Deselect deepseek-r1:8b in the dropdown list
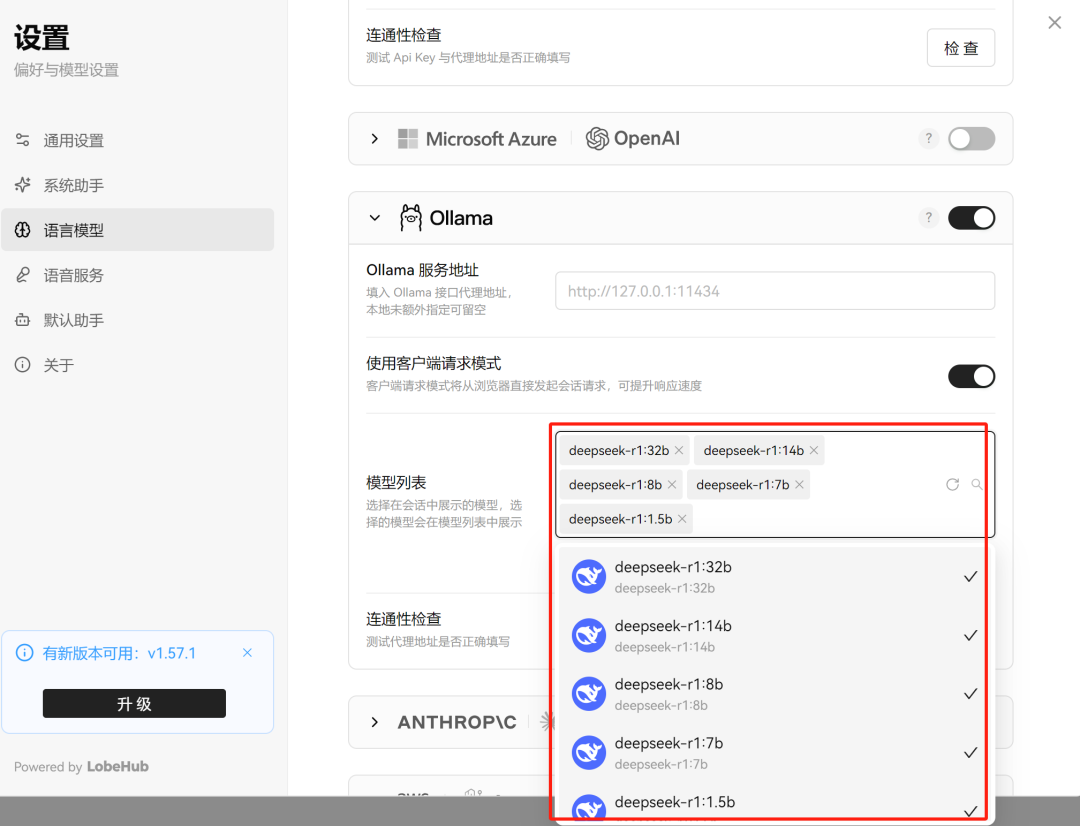Viewport: 1080px width, 826px height. click(776, 694)
